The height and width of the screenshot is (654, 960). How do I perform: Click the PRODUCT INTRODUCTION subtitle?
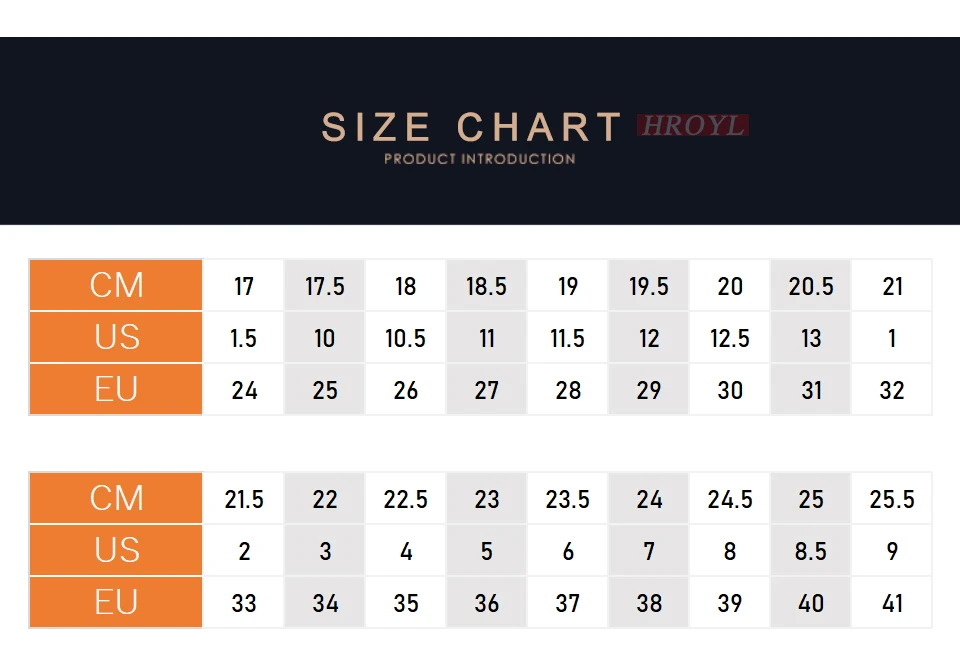479,159
